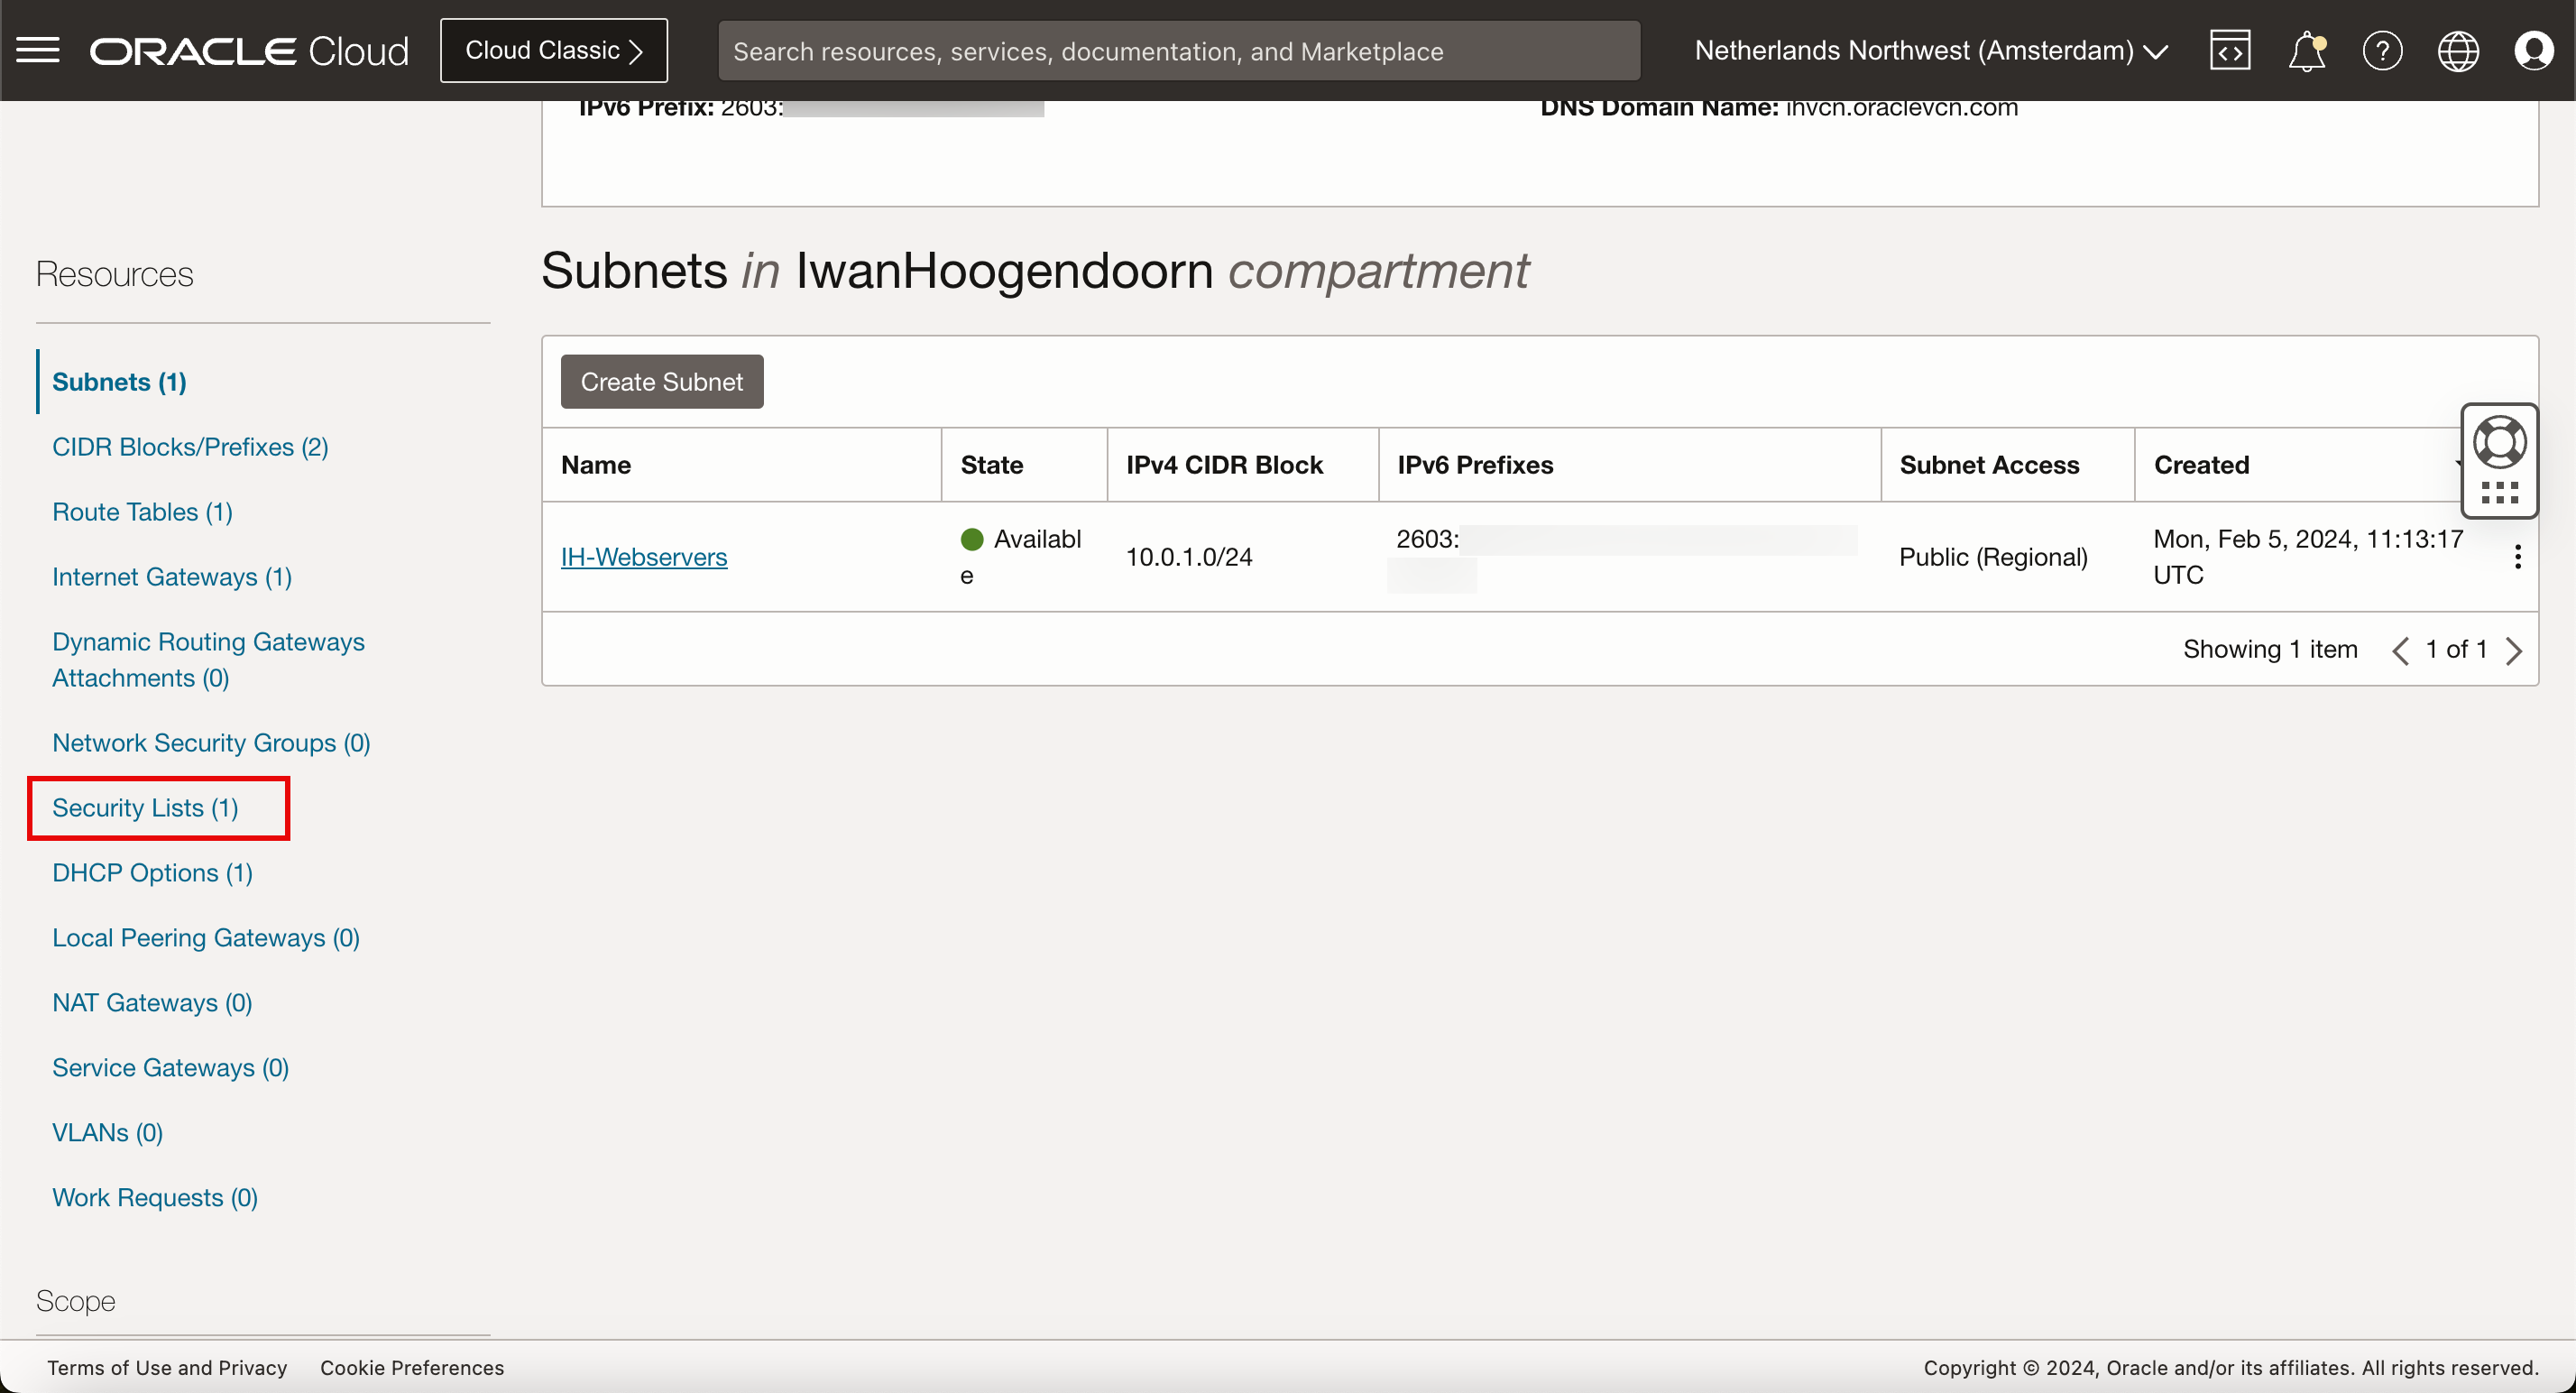Open the notifications bell
This screenshot has height=1393, width=2576.
click(x=2306, y=50)
